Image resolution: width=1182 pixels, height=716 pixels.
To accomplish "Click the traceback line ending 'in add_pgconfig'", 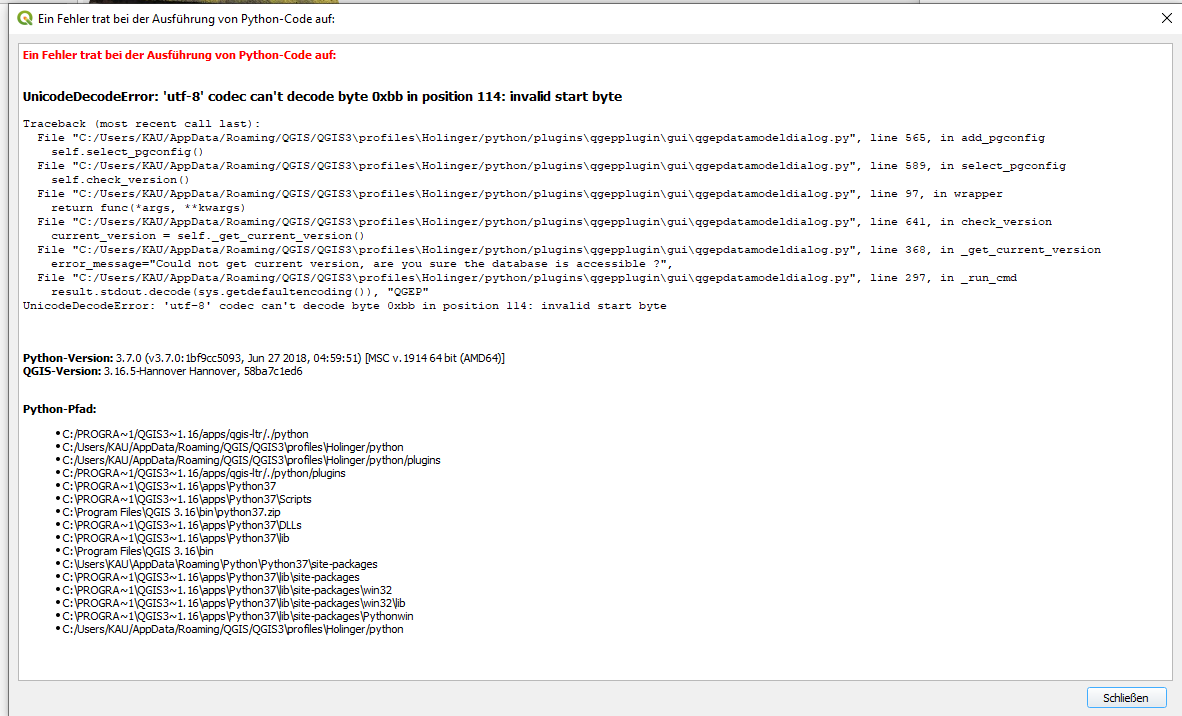I will [541, 138].
